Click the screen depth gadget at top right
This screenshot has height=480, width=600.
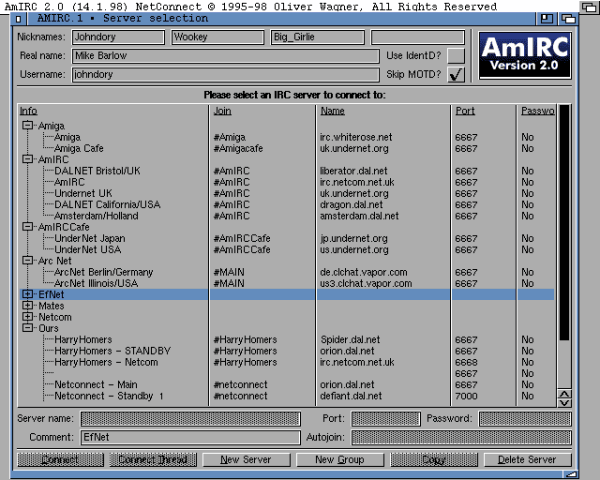pyautogui.click(x=589, y=7)
